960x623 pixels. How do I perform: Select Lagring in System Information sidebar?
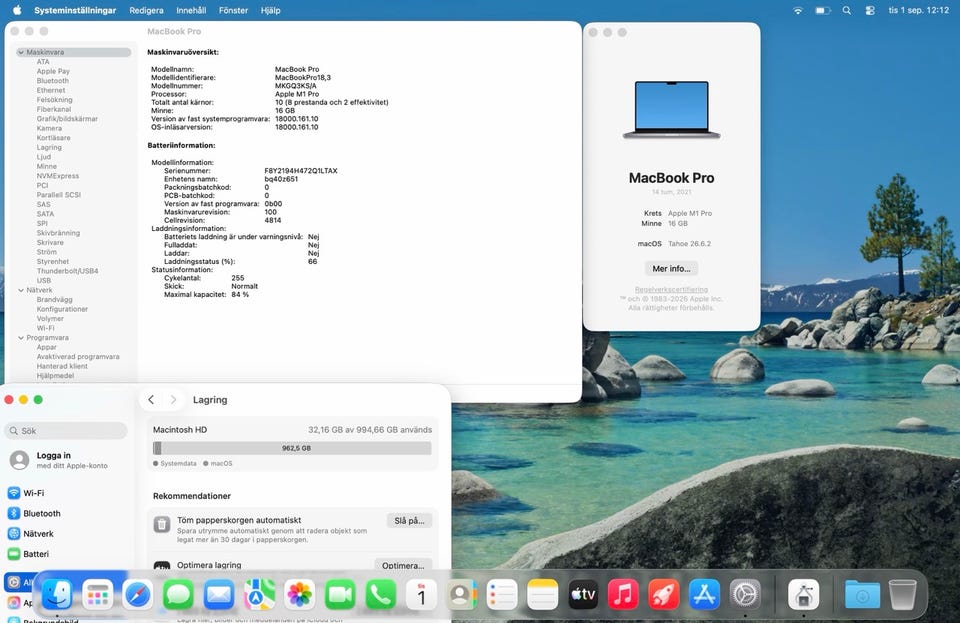pyautogui.click(x=49, y=147)
